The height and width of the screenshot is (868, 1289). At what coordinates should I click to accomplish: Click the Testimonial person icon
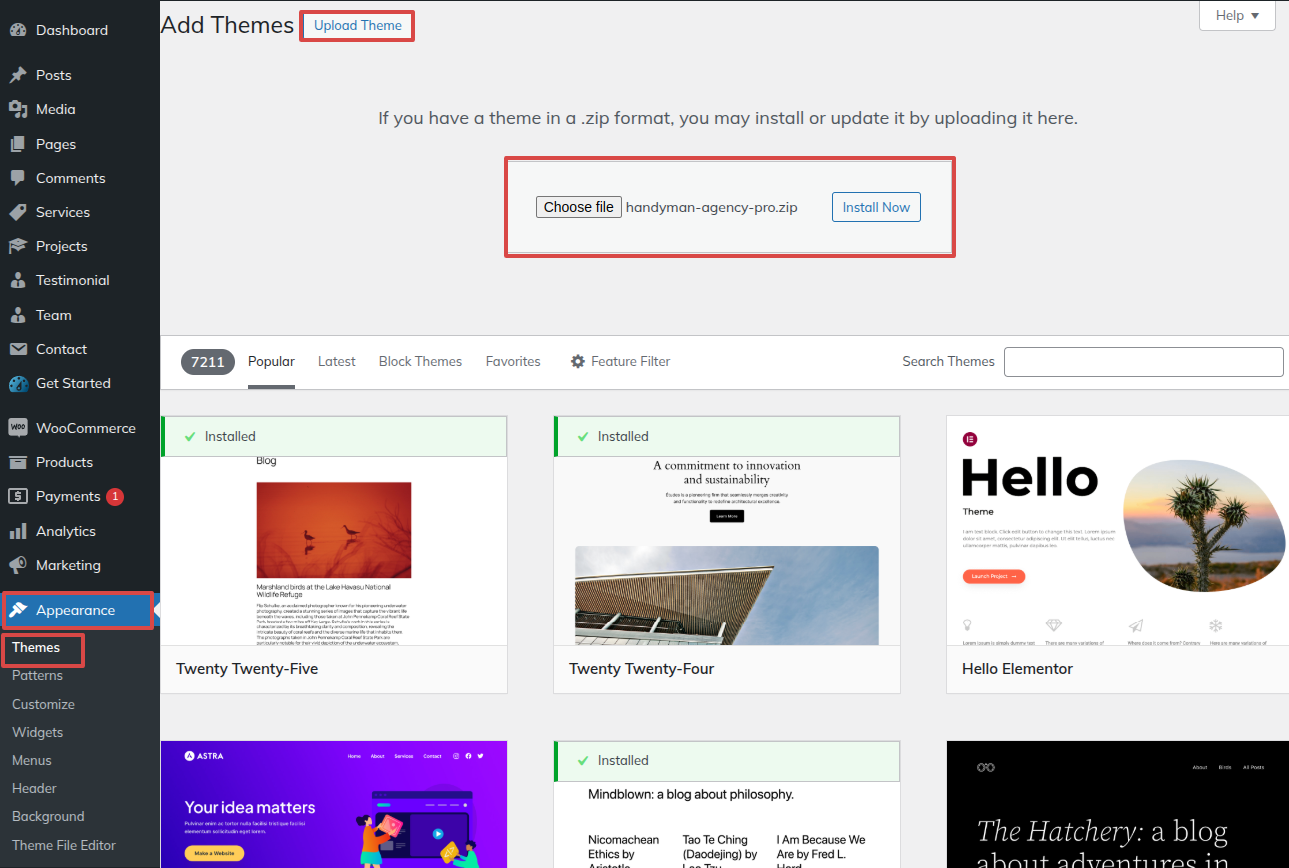point(18,280)
